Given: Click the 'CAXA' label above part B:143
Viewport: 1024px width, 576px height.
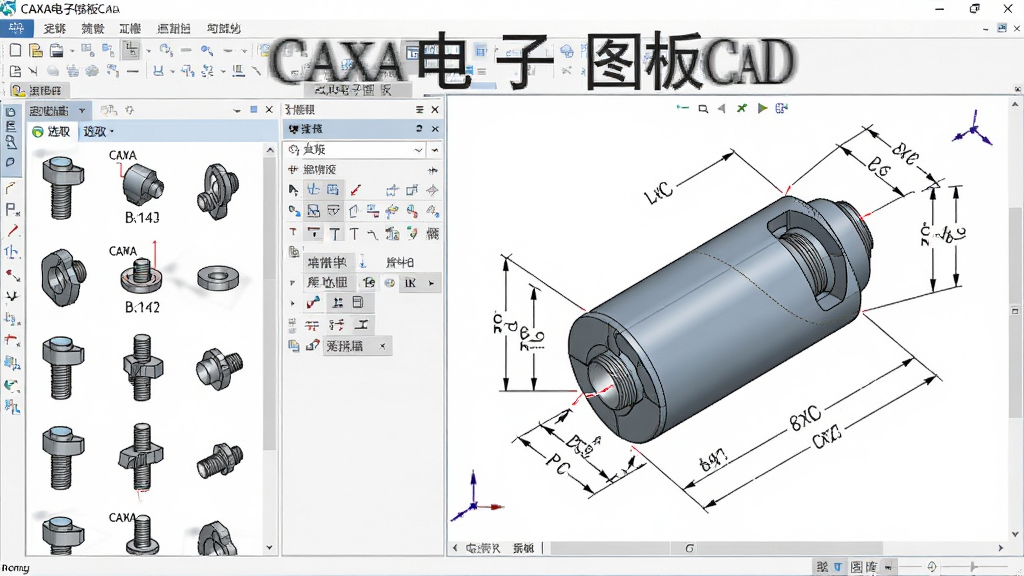Looking at the screenshot, I should (x=123, y=155).
